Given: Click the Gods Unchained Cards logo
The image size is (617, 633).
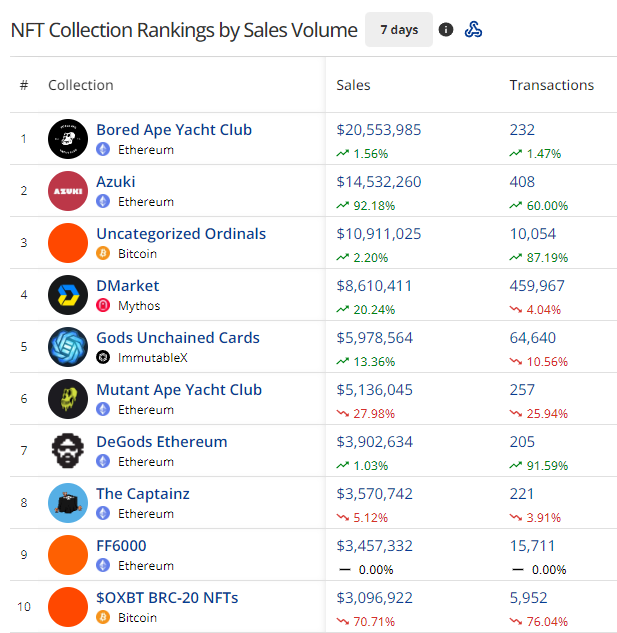Looking at the screenshot, I should 68,347.
